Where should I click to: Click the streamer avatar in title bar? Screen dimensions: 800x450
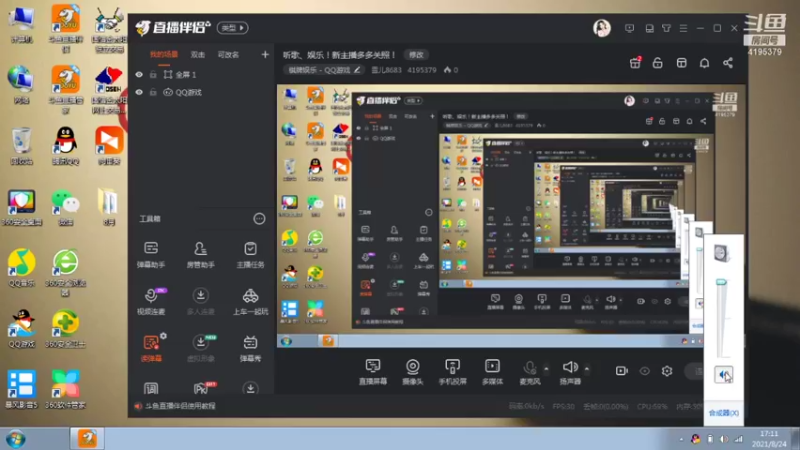pos(602,28)
